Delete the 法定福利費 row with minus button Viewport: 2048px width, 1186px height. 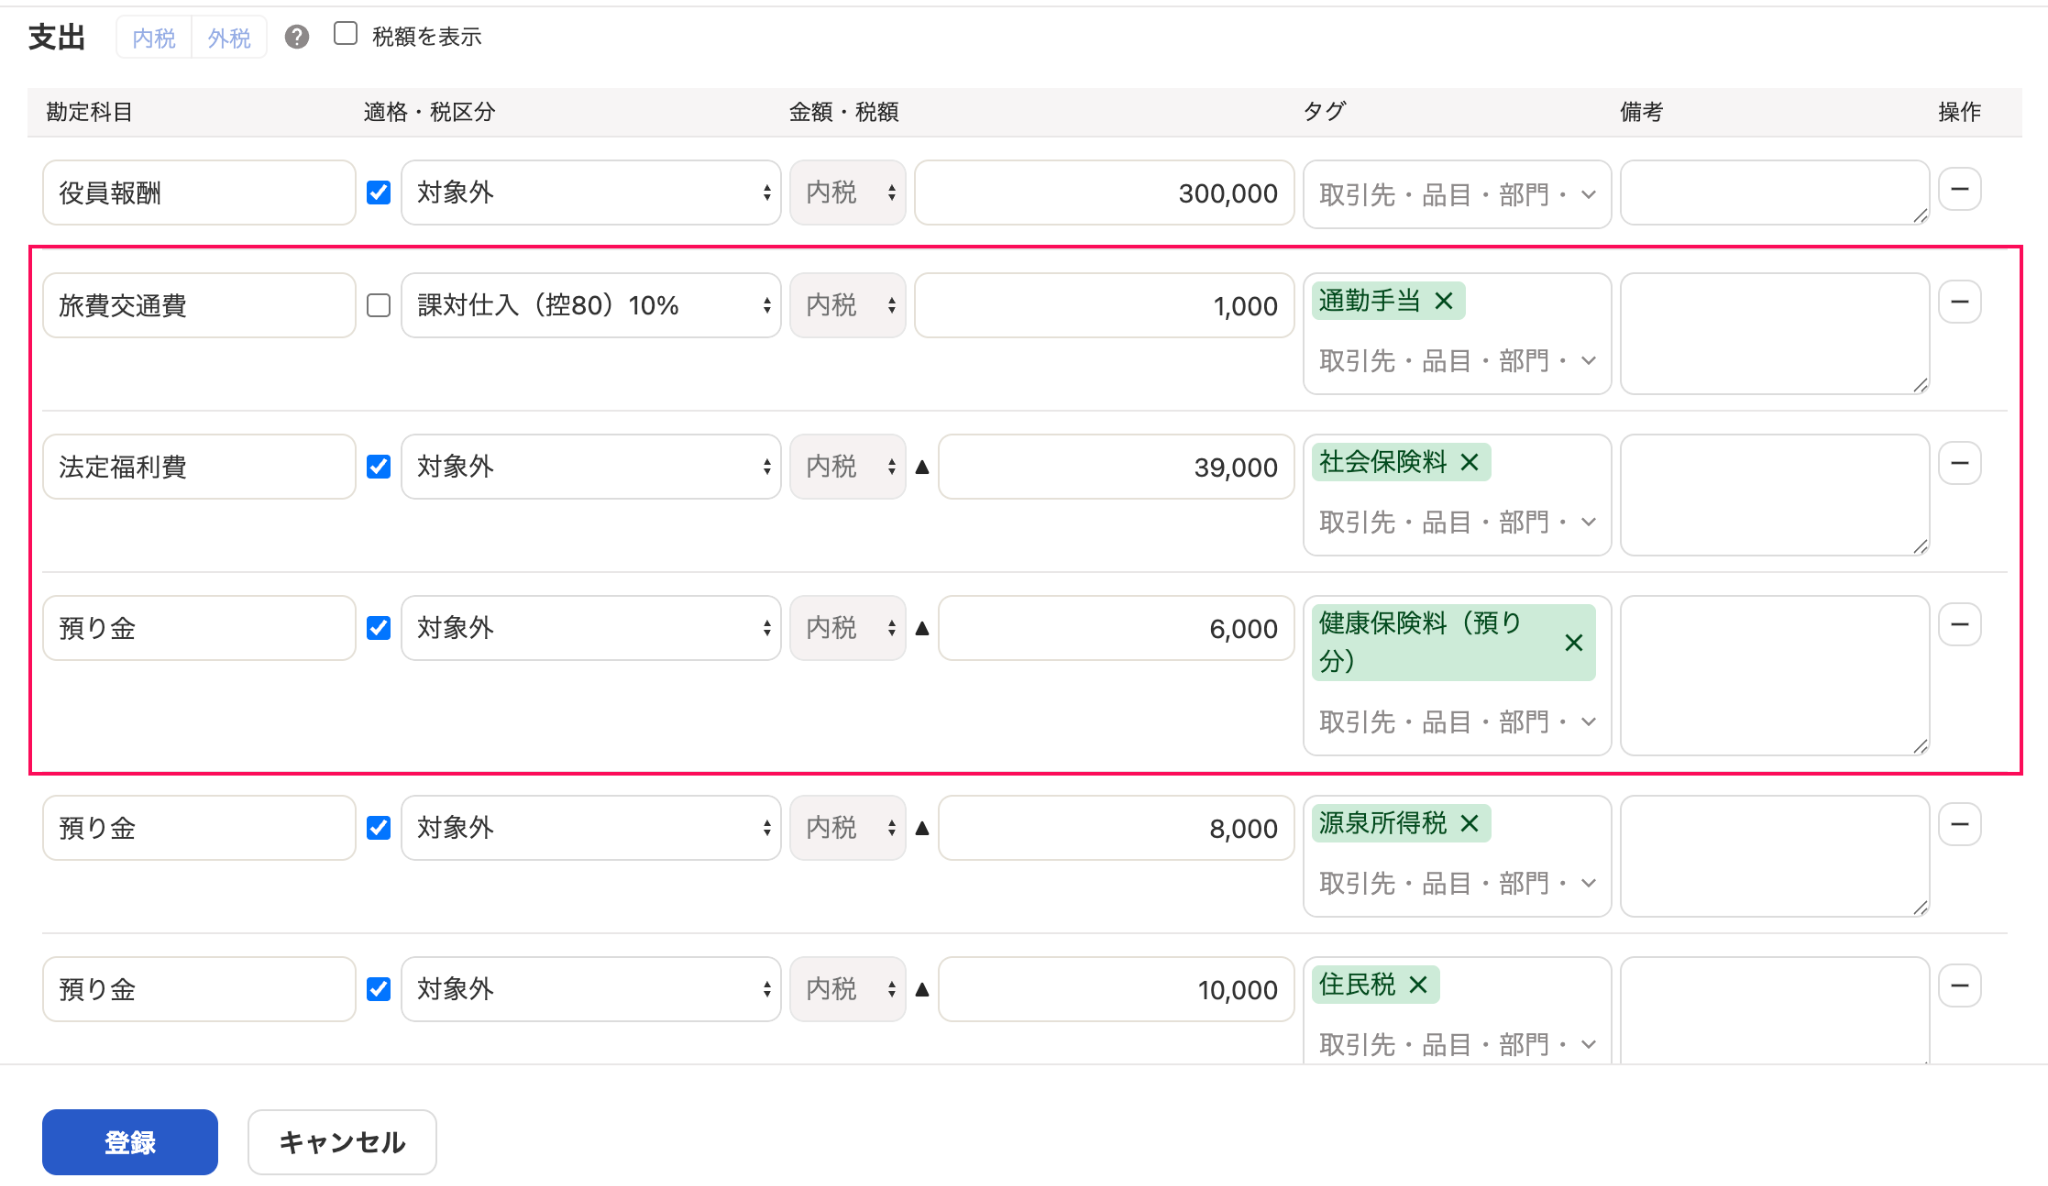point(1959,463)
